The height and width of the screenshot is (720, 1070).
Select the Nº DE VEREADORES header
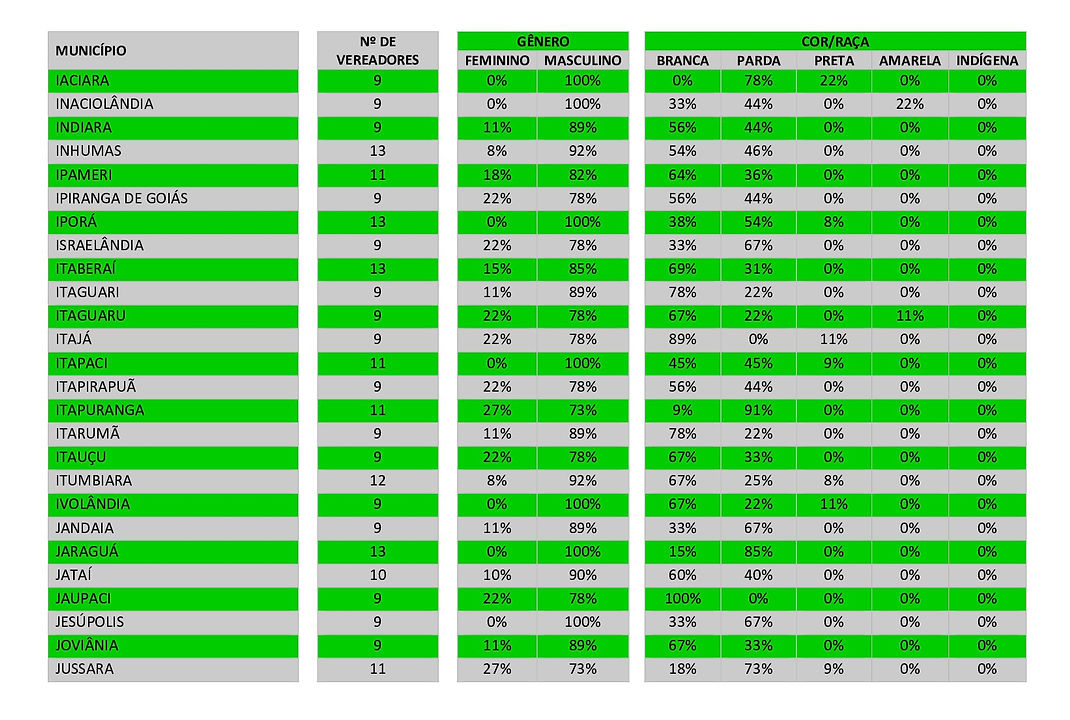[377, 51]
